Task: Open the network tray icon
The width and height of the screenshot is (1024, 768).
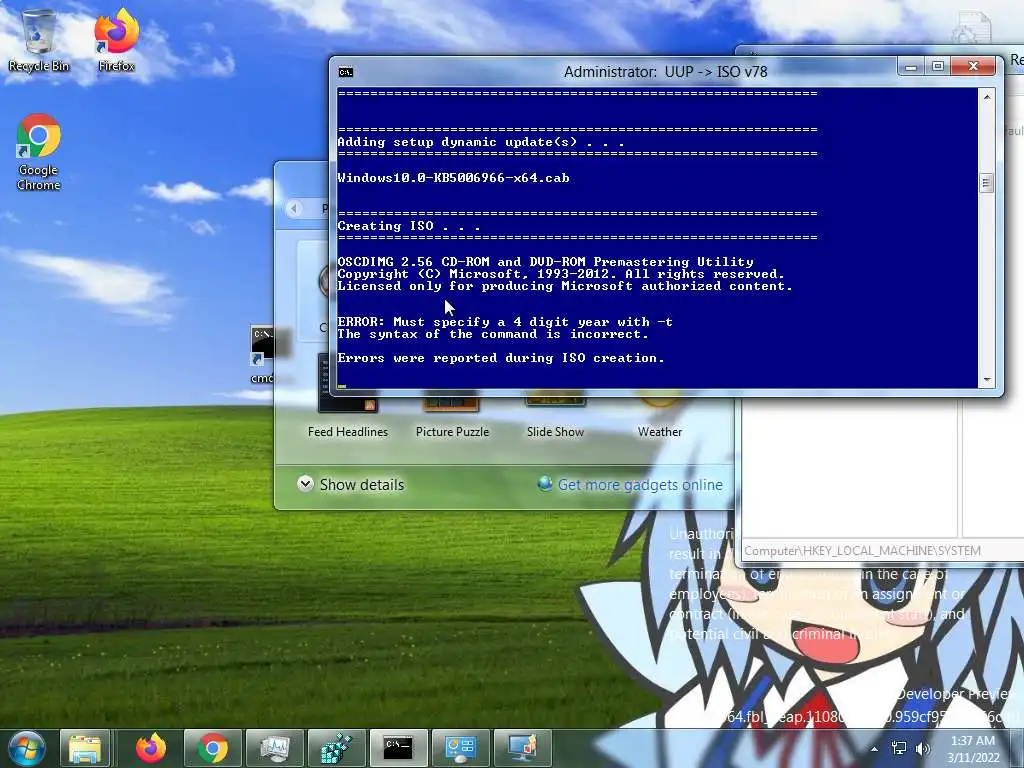Action: (899, 749)
